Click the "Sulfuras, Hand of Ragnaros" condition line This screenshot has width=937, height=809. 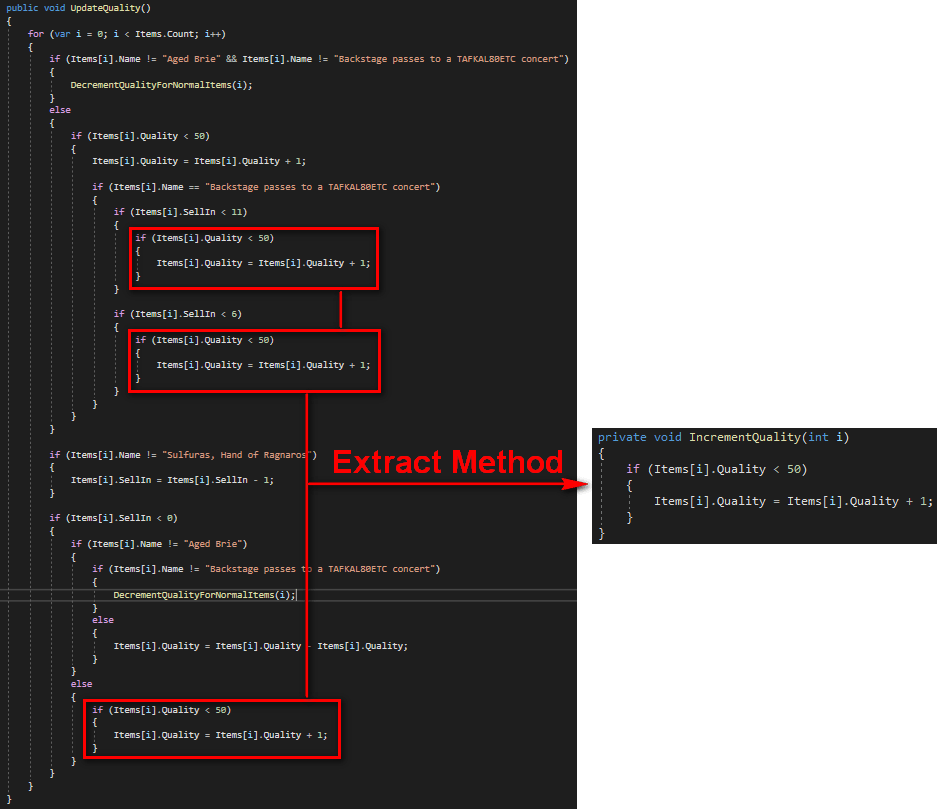coord(183,455)
